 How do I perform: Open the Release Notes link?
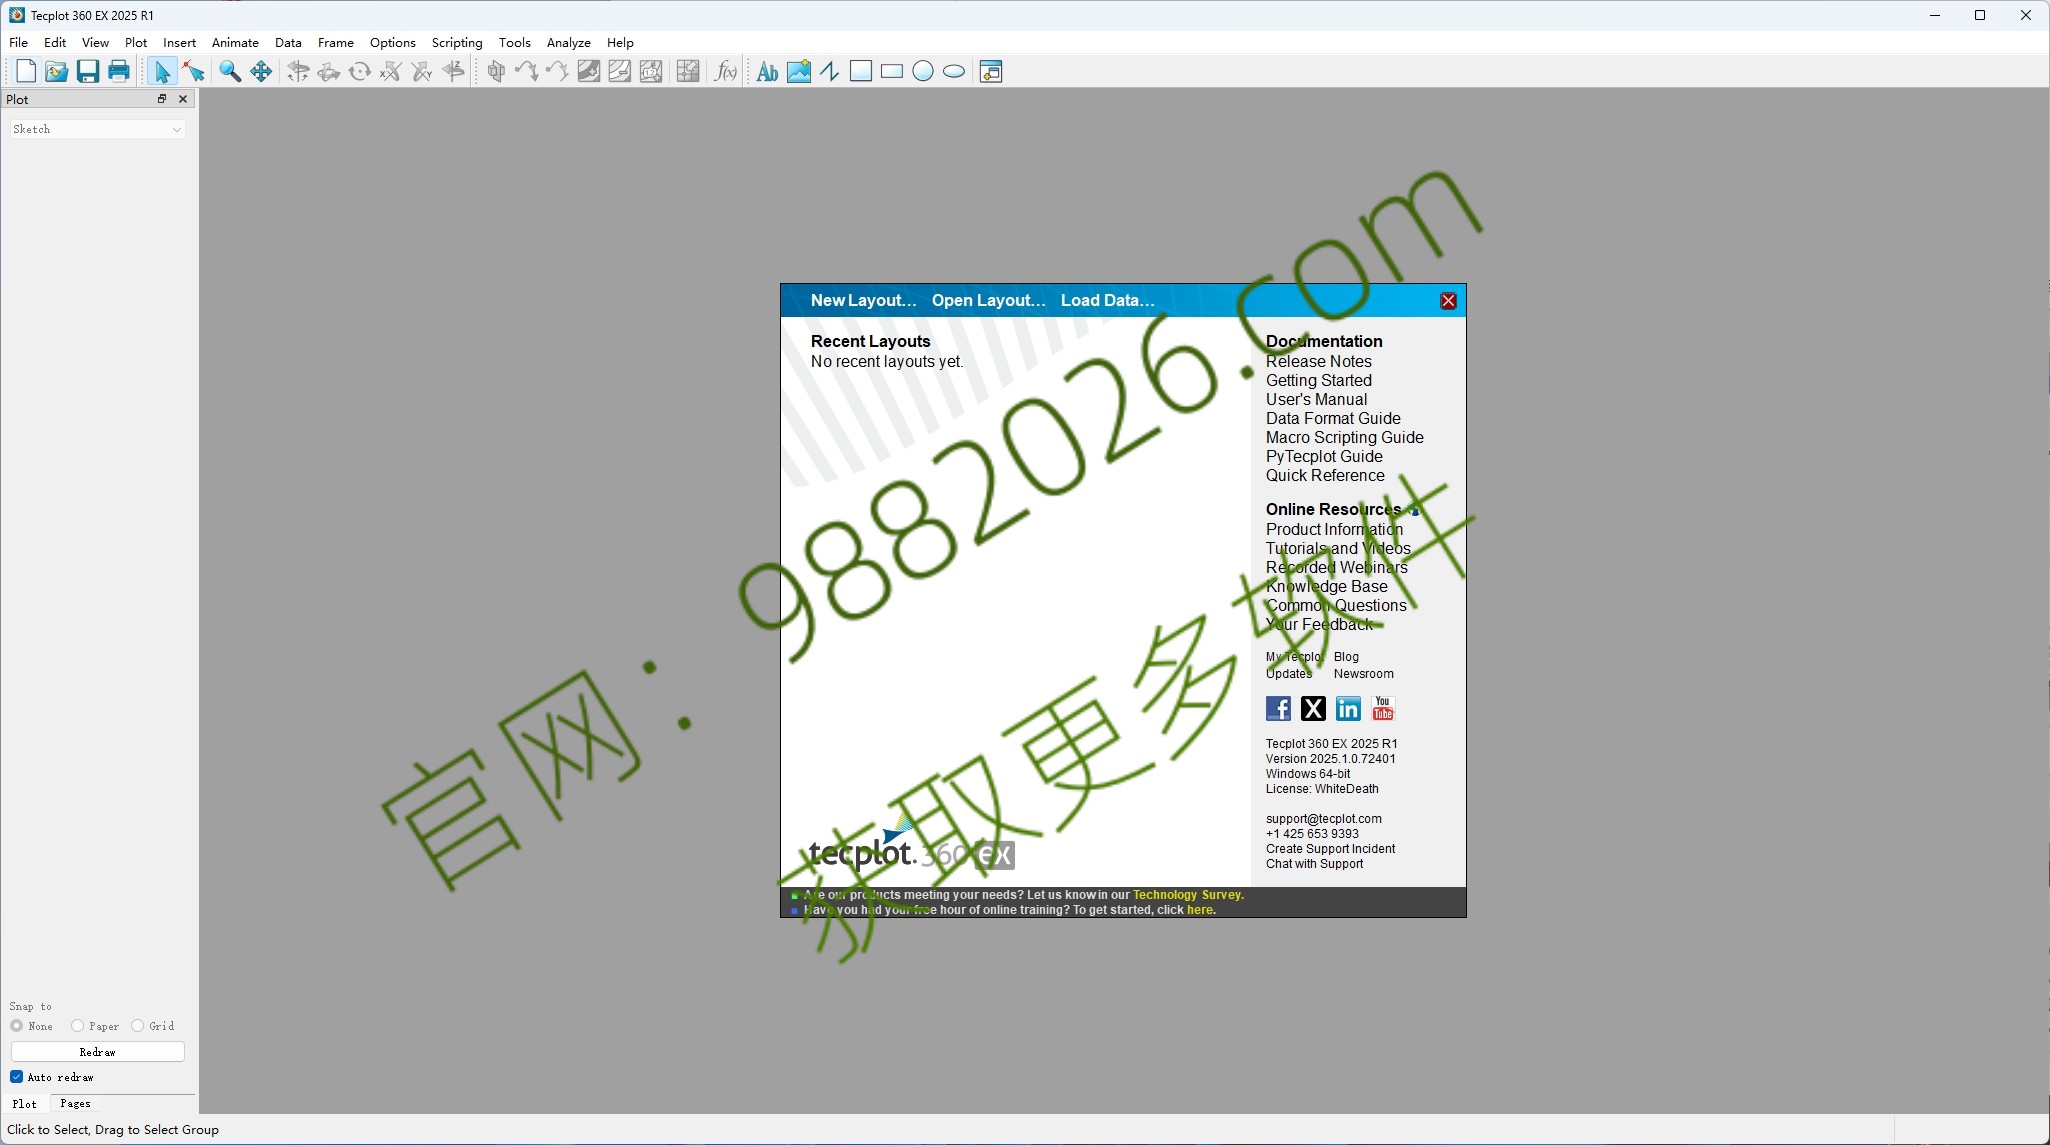coord(1318,362)
